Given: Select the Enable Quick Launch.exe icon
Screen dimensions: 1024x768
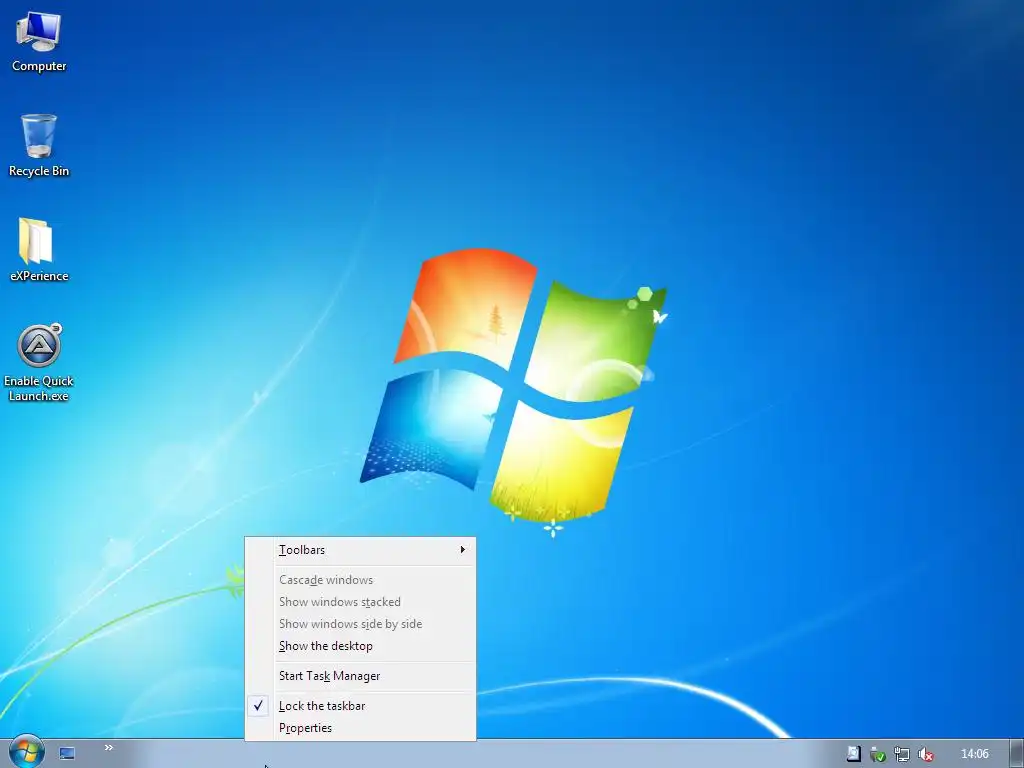Looking at the screenshot, I should pos(39,362).
